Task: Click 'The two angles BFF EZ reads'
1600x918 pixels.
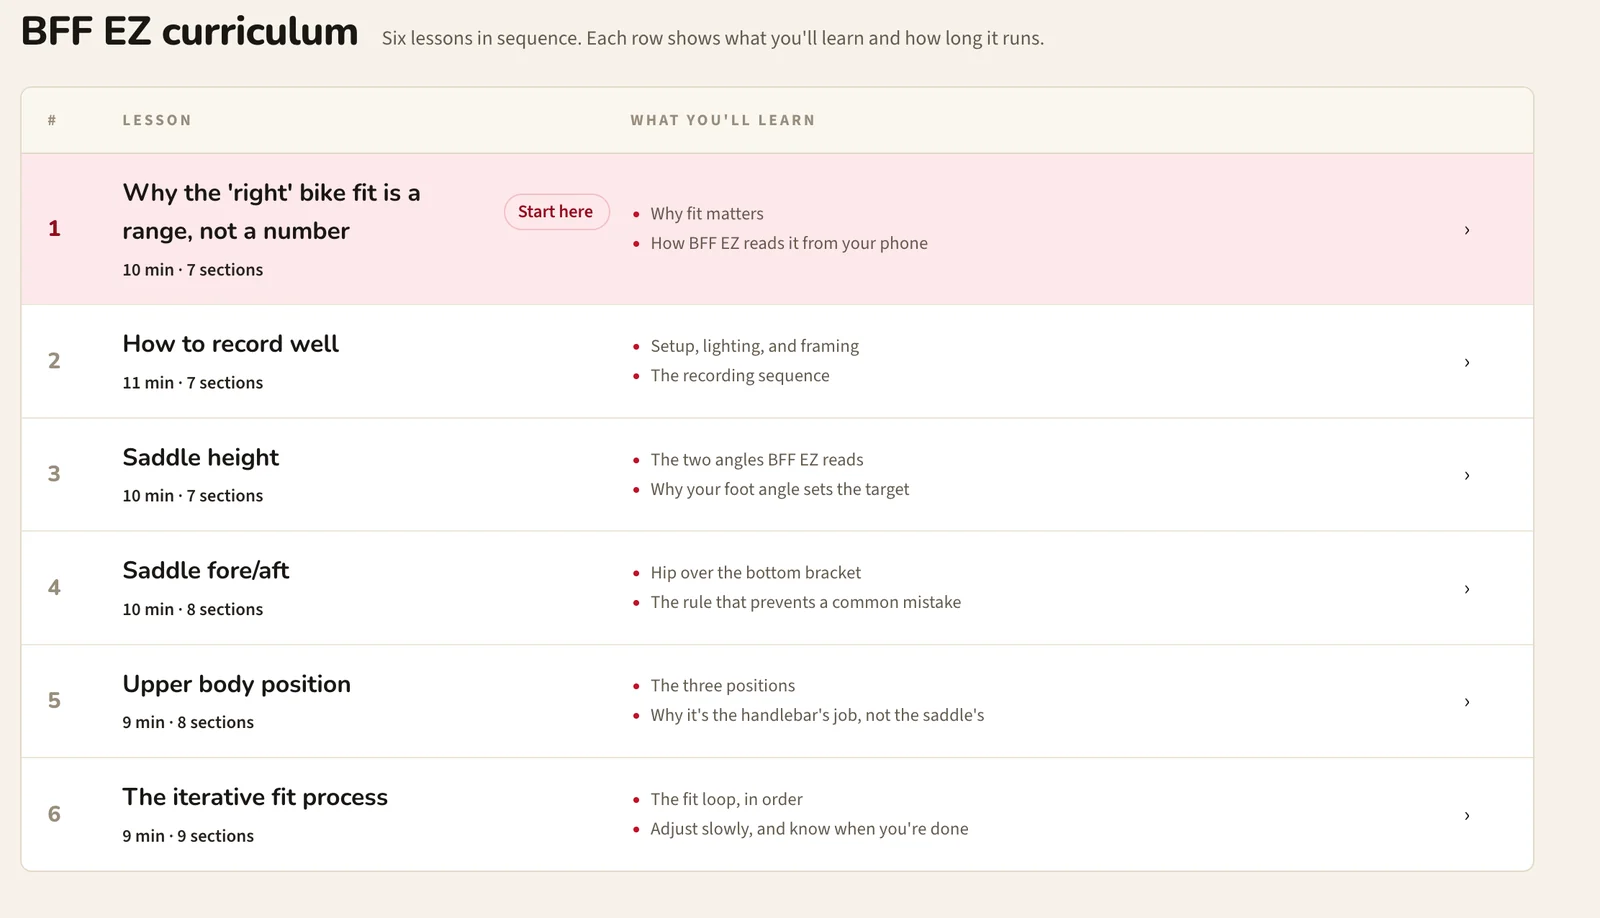Action: [757, 460]
